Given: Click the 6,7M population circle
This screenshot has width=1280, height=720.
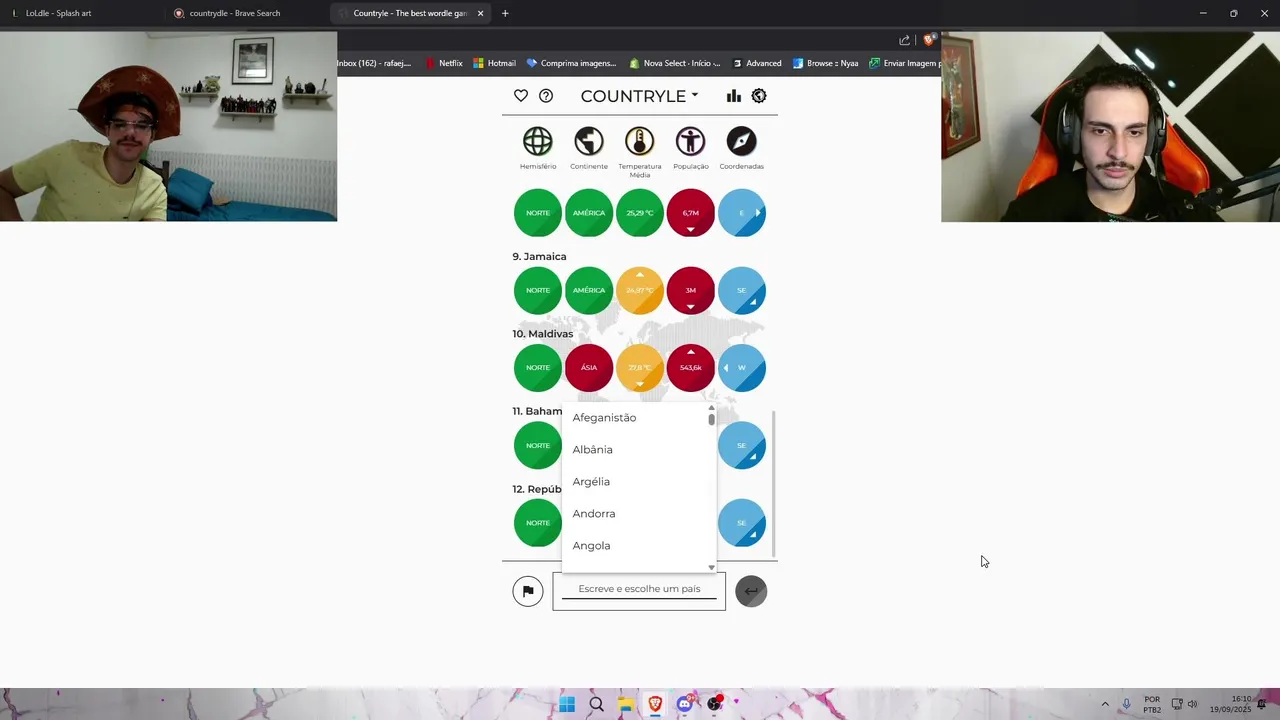Looking at the screenshot, I should [690, 213].
